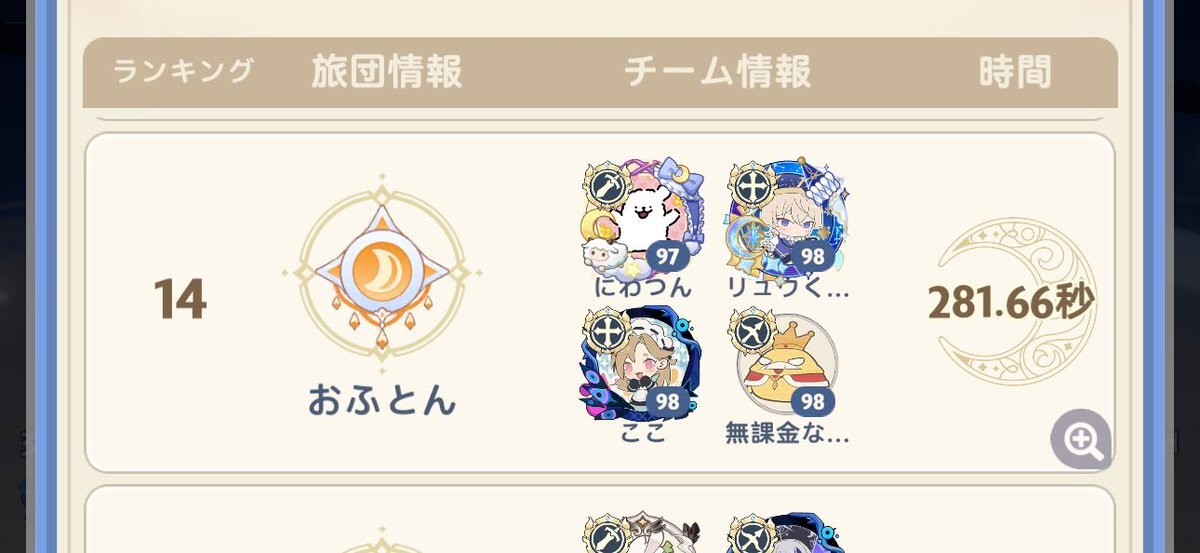Click the 旅団情報 column header

point(386,72)
